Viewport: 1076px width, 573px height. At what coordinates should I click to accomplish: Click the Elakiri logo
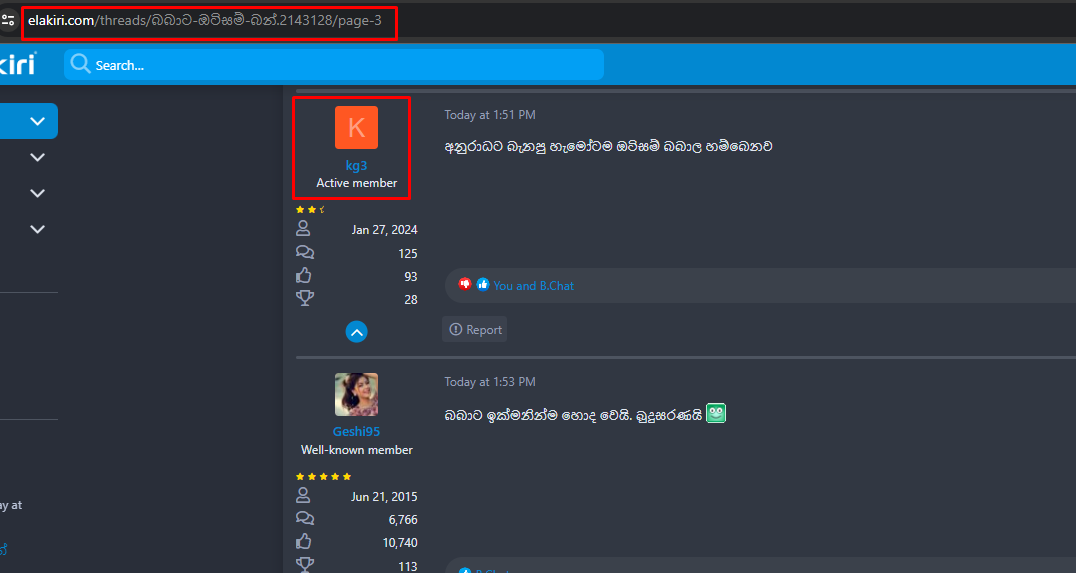coord(18,64)
